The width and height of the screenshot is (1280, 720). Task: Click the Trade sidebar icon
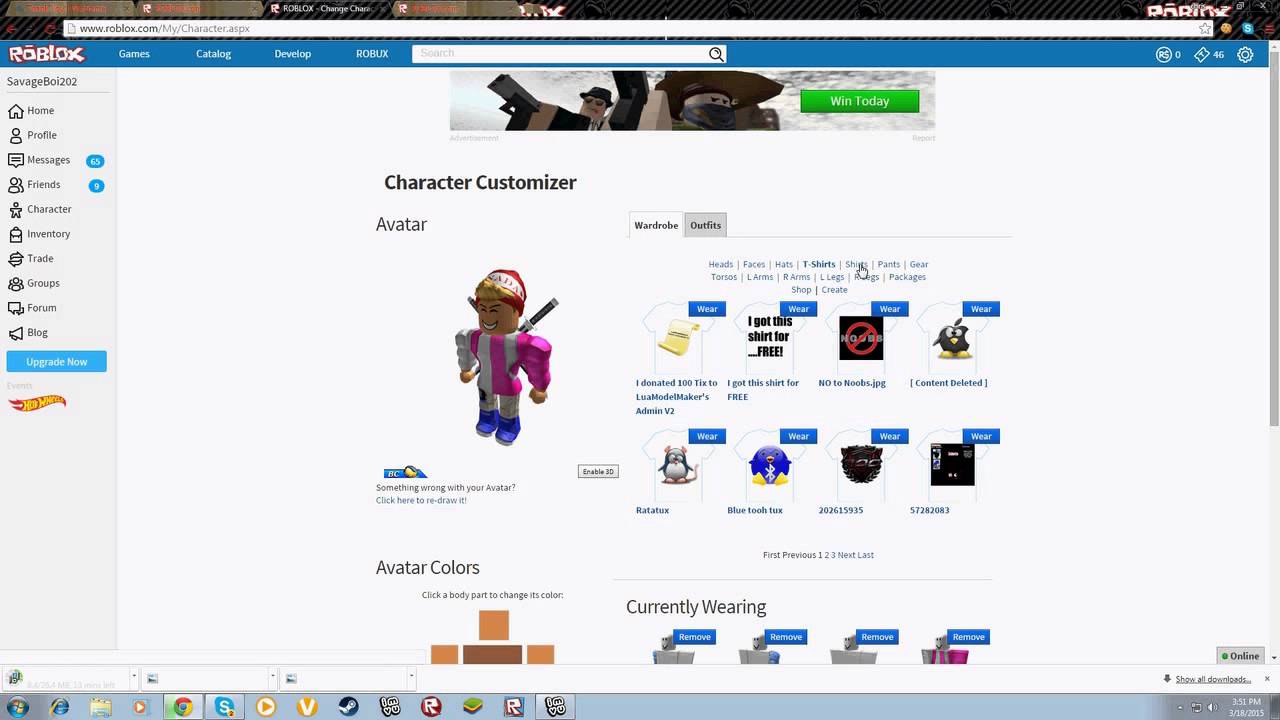[x=16, y=259]
